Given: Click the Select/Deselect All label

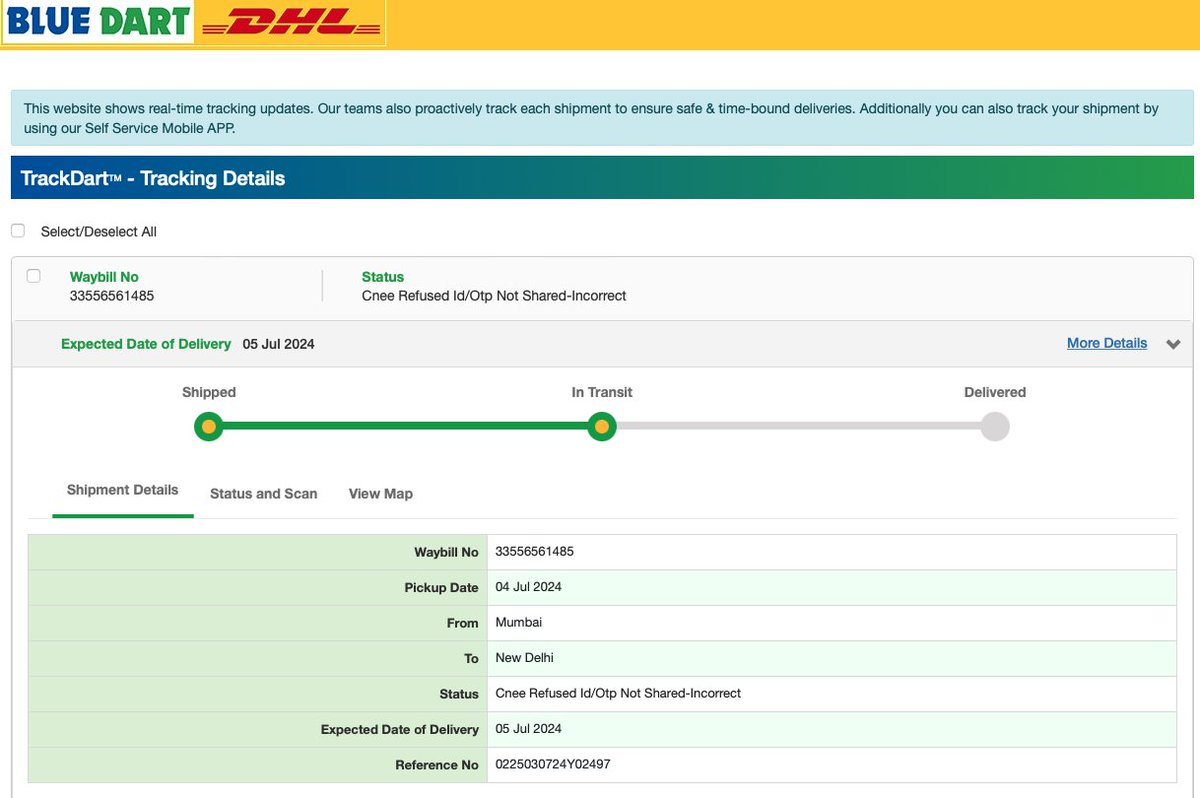Looking at the screenshot, I should tap(99, 232).
